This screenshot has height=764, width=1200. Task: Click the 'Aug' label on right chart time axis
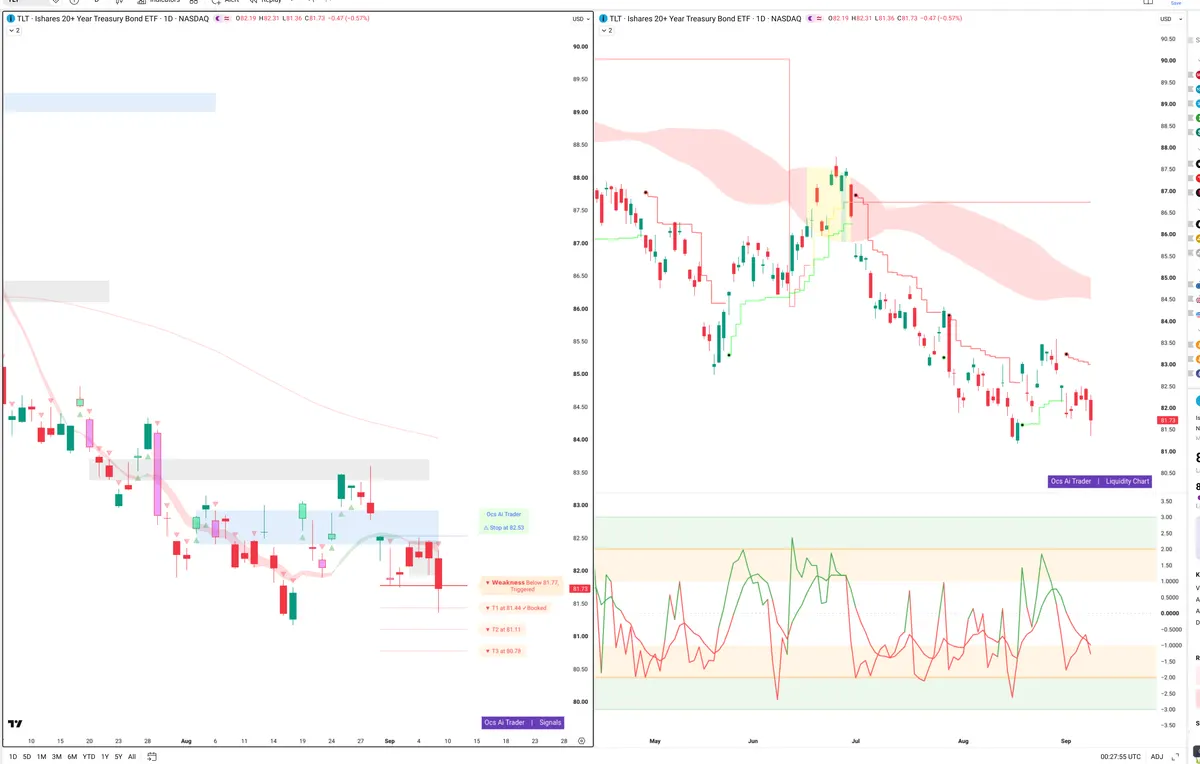(962, 741)
